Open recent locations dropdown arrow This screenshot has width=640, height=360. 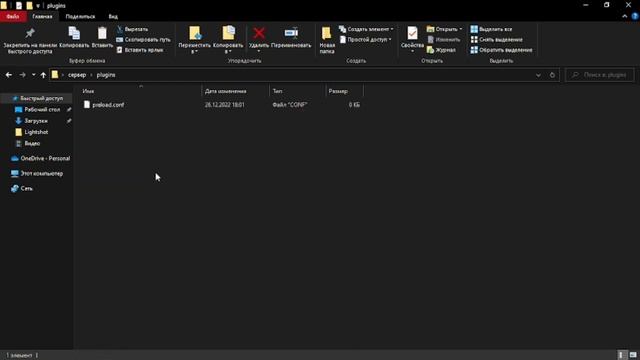33,75
